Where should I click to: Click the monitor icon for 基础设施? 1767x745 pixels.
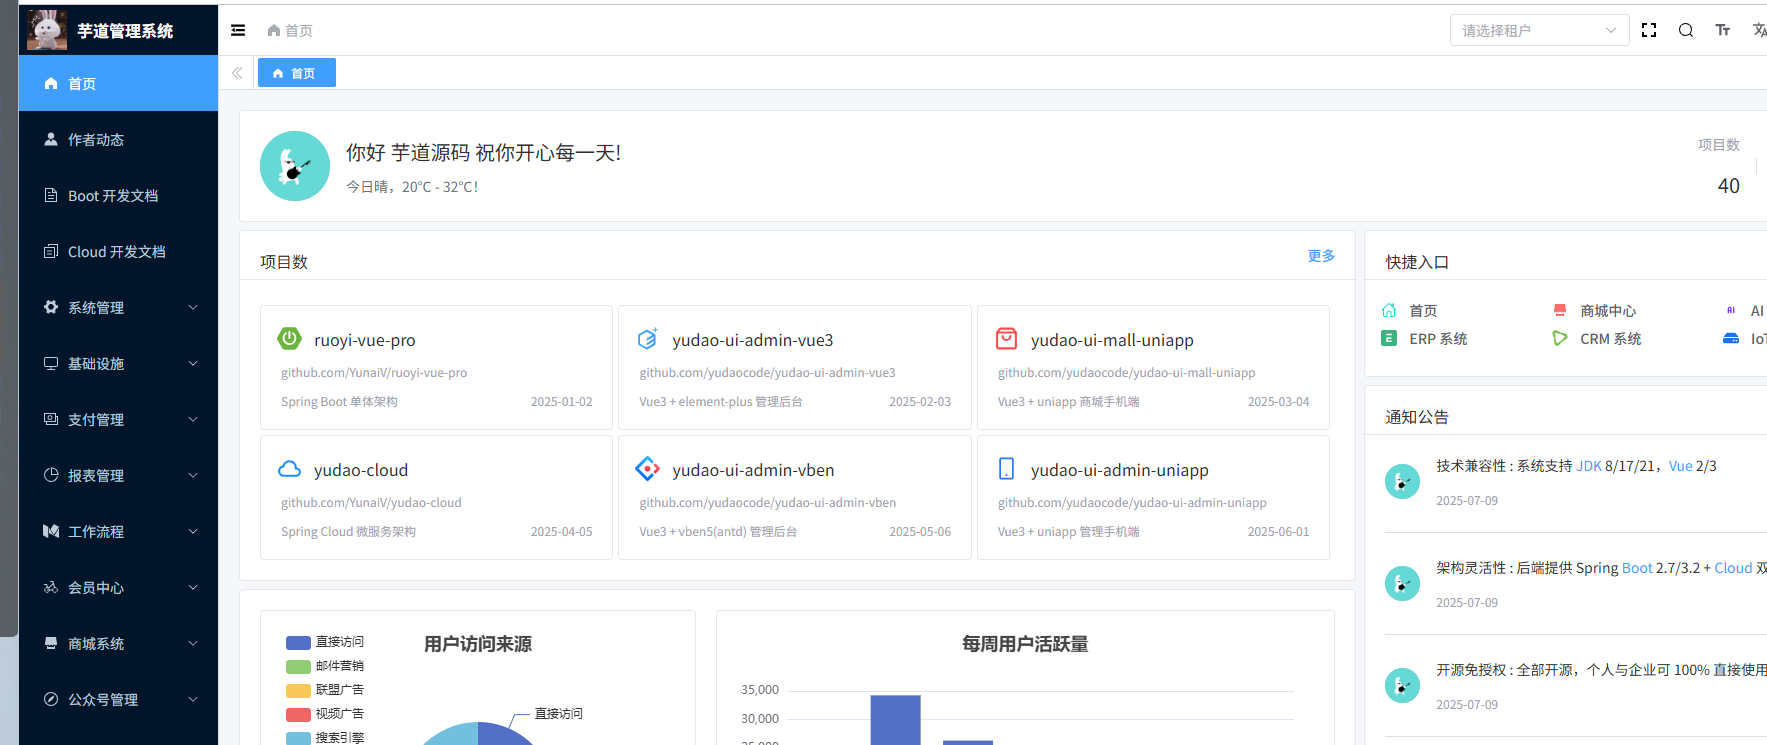pyautogui.click(x=51, y=363)
